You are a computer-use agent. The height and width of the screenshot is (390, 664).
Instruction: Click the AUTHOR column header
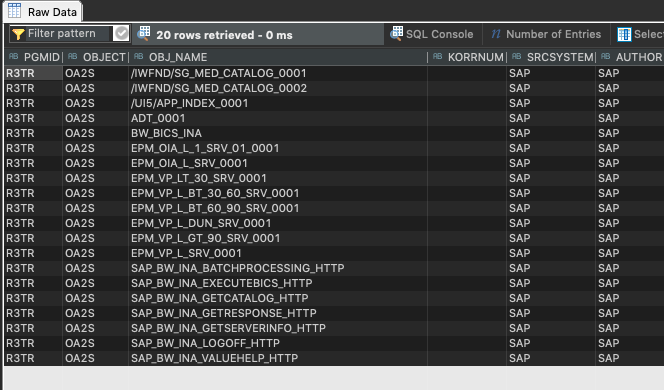pos(630,57)
